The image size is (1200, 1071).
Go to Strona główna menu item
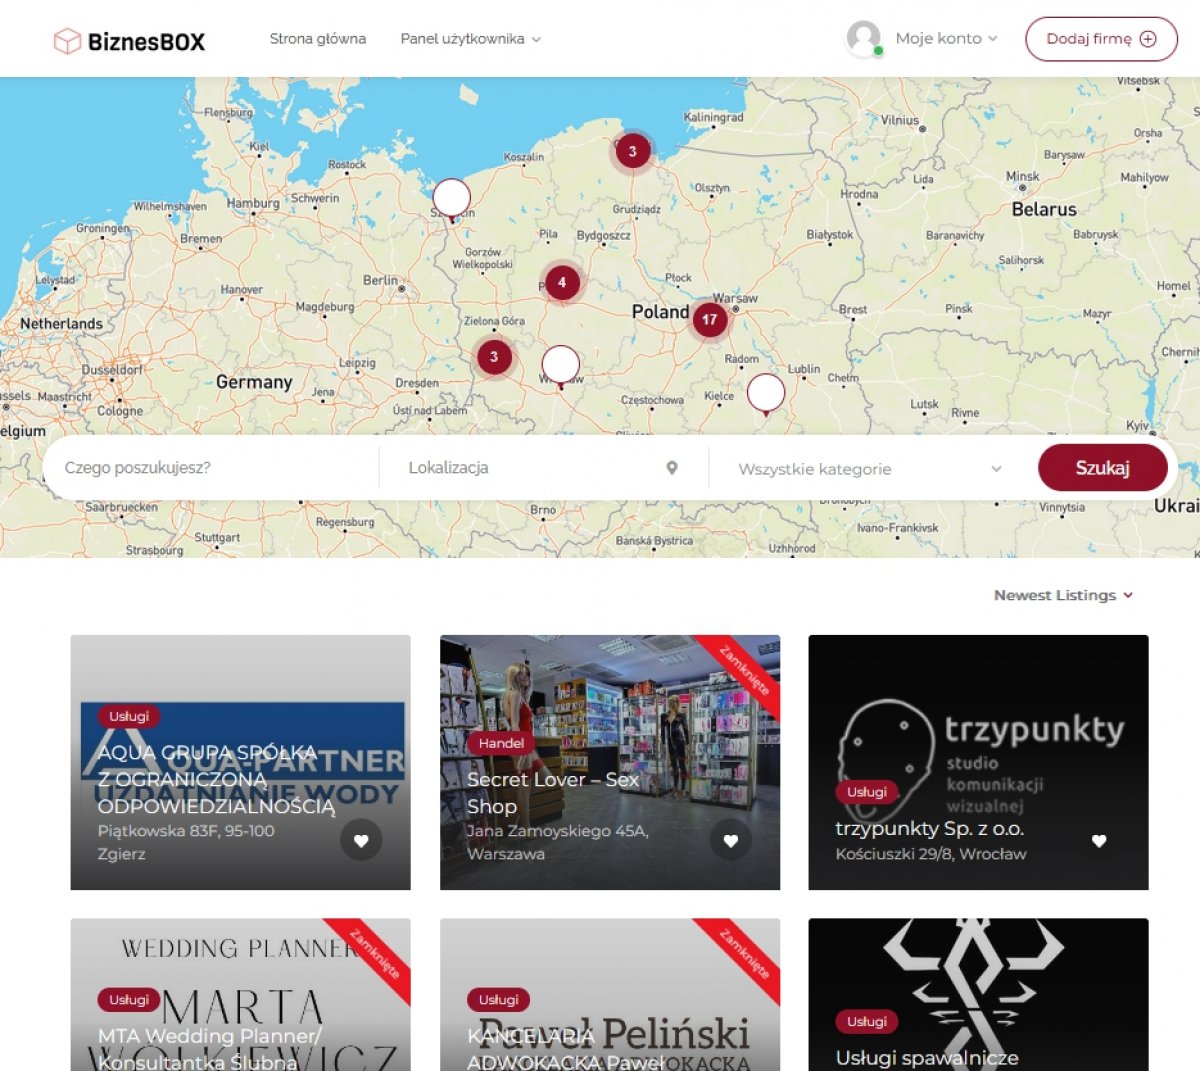pyautogui.click(x=318, y=39)
